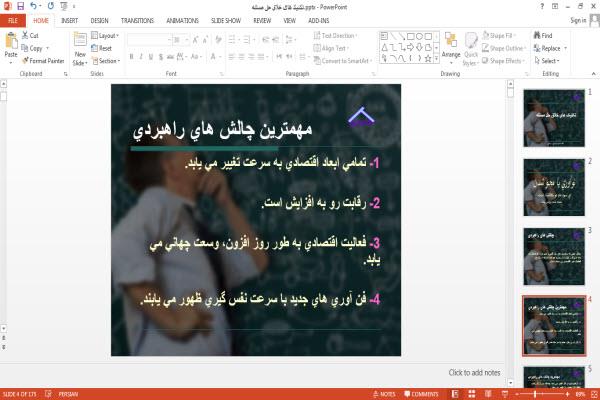Viewport: 600px width, 400px height.
Task: Increase the font size
Action: 195,40
